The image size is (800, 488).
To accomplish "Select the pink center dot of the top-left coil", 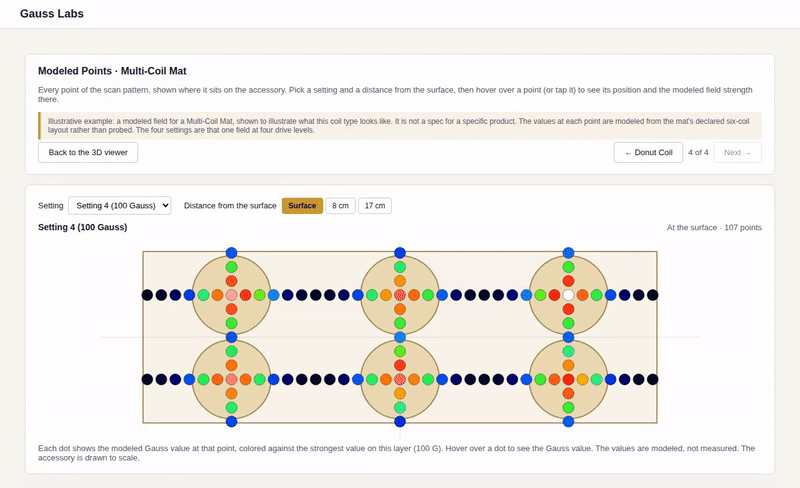I will click(x=232, y=295).
